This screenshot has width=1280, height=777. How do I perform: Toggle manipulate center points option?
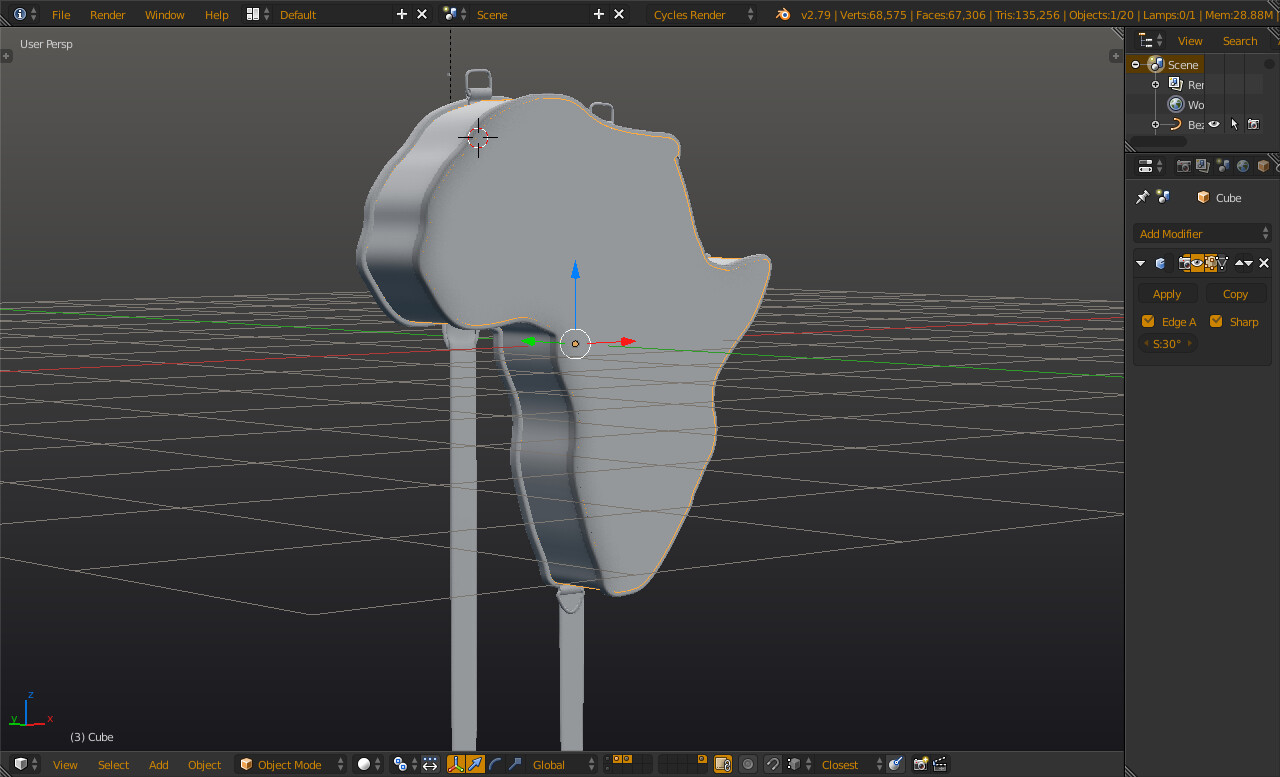point(430,764)
